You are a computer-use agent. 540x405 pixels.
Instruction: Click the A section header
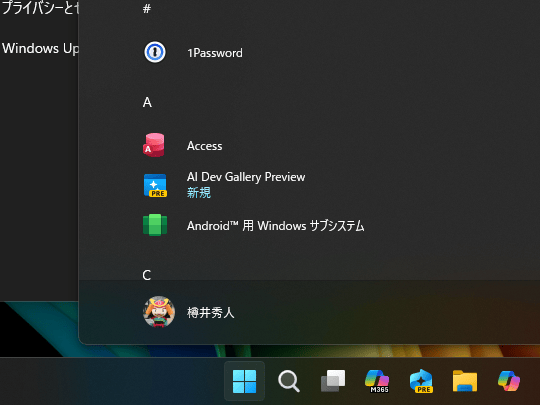147,102
